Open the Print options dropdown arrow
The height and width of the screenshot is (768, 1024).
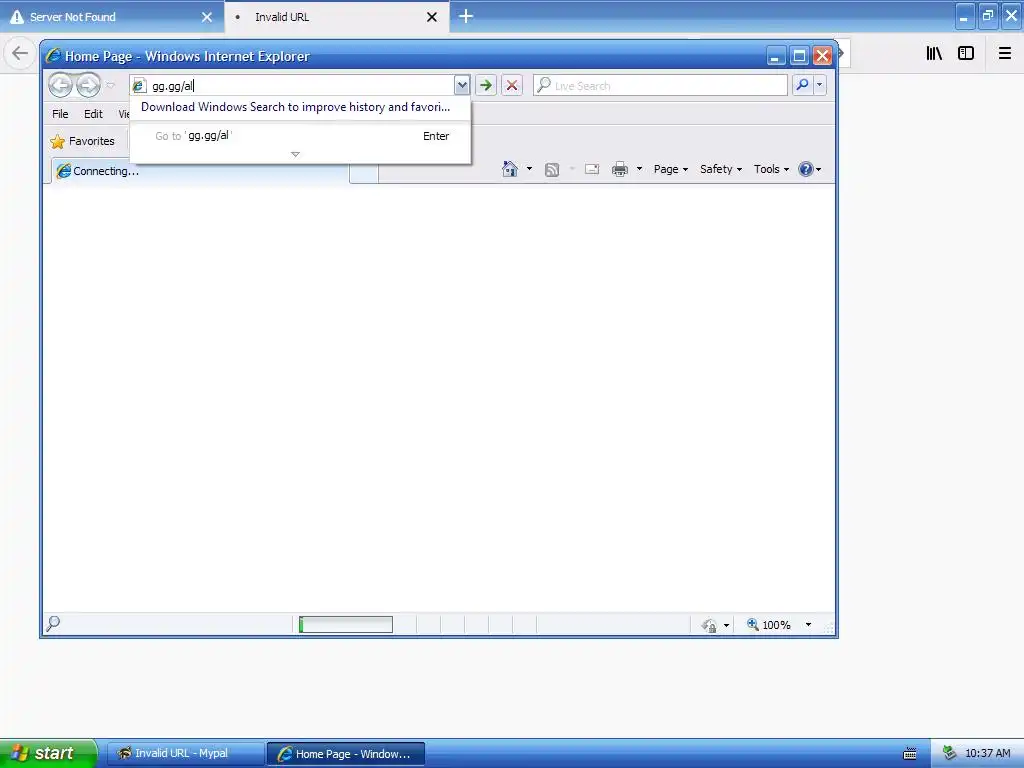tap(639, 169)
